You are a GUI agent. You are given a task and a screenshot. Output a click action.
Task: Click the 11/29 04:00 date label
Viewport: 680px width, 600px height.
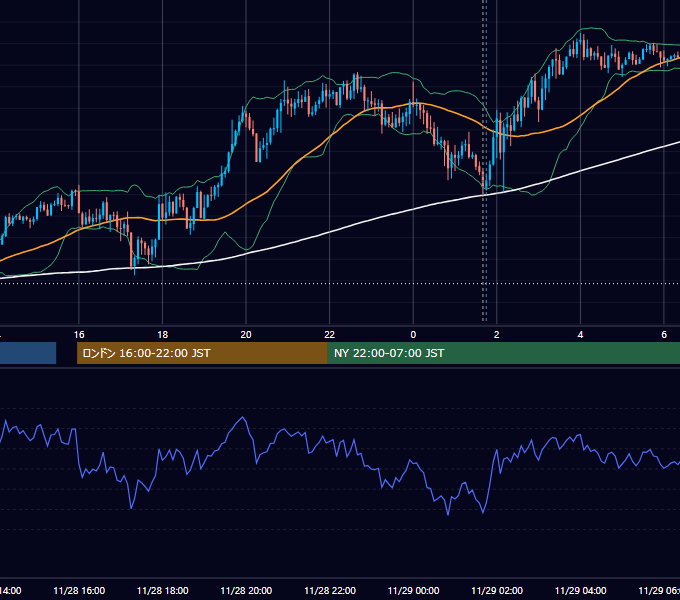point(580,590)
